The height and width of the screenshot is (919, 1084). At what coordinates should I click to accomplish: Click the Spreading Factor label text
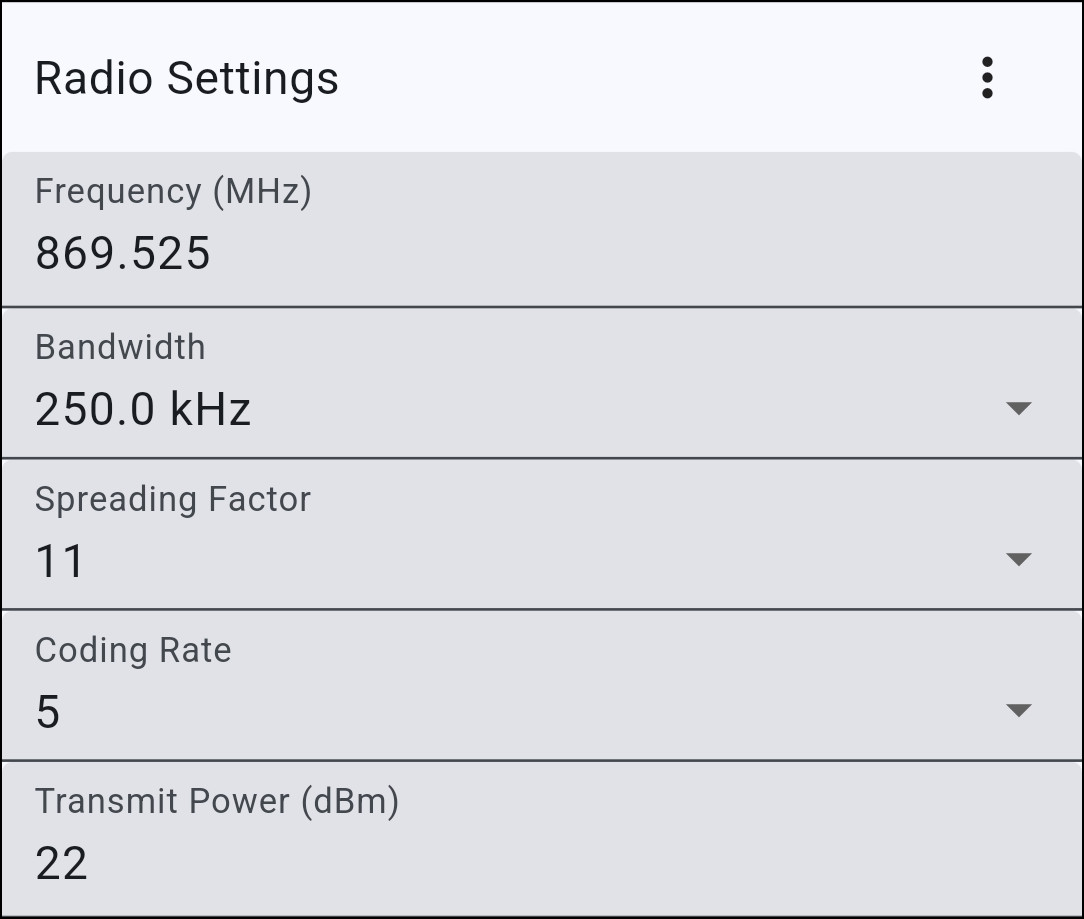tap(173, 499)
